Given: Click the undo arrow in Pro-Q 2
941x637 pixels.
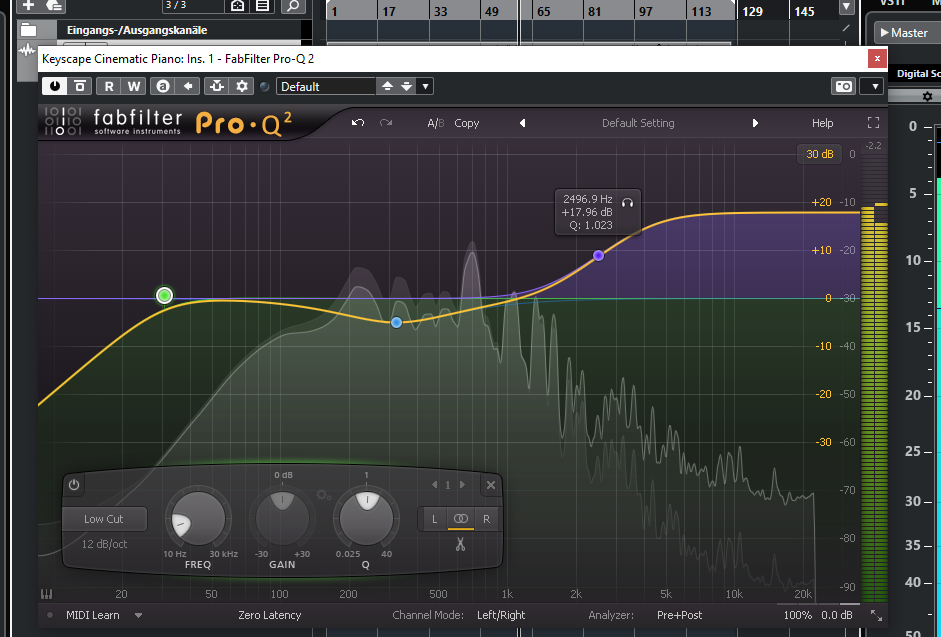Looking at the screenshot, I should (x=358, y=123).
